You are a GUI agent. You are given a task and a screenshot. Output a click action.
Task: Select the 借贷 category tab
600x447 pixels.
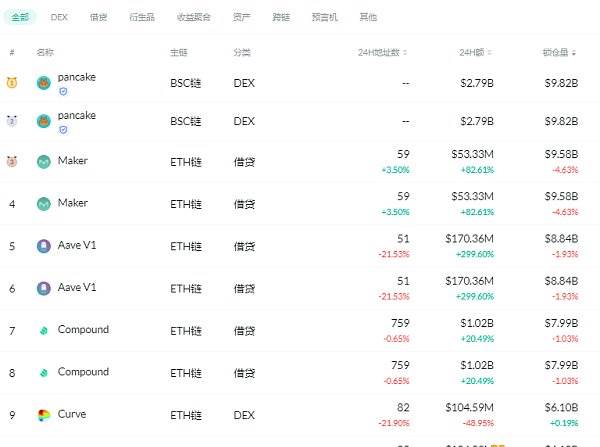pyautogui.click(x=98, y=17)
